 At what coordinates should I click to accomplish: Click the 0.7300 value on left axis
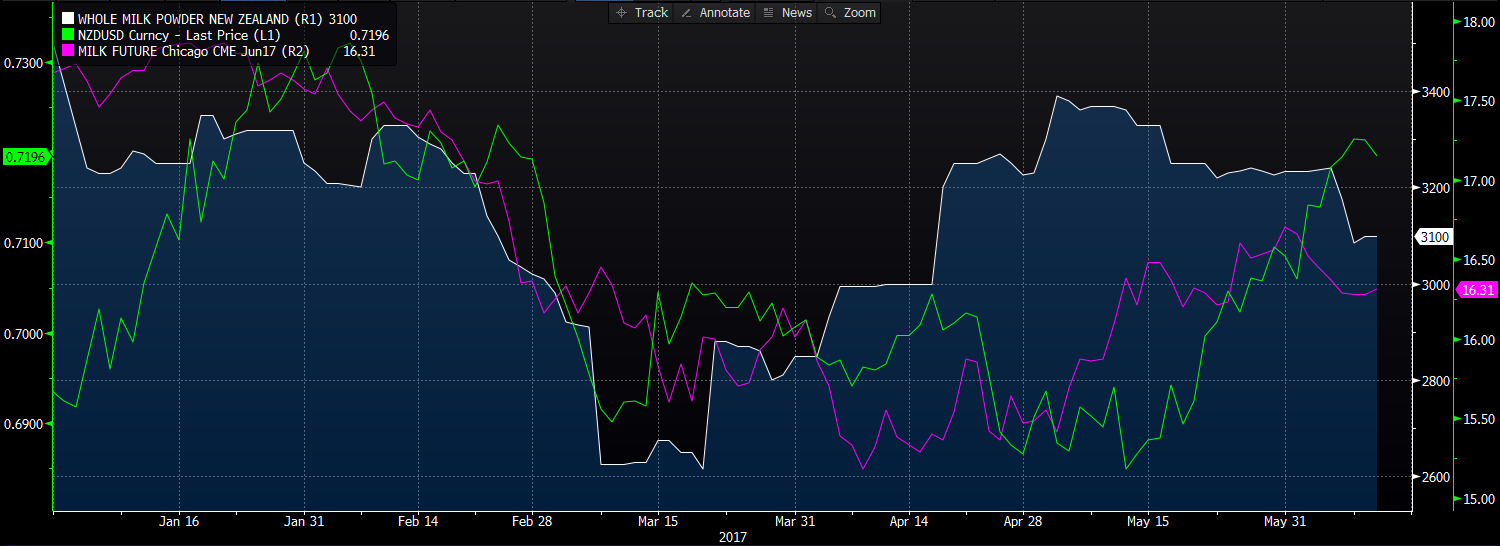tap(24, 63)
